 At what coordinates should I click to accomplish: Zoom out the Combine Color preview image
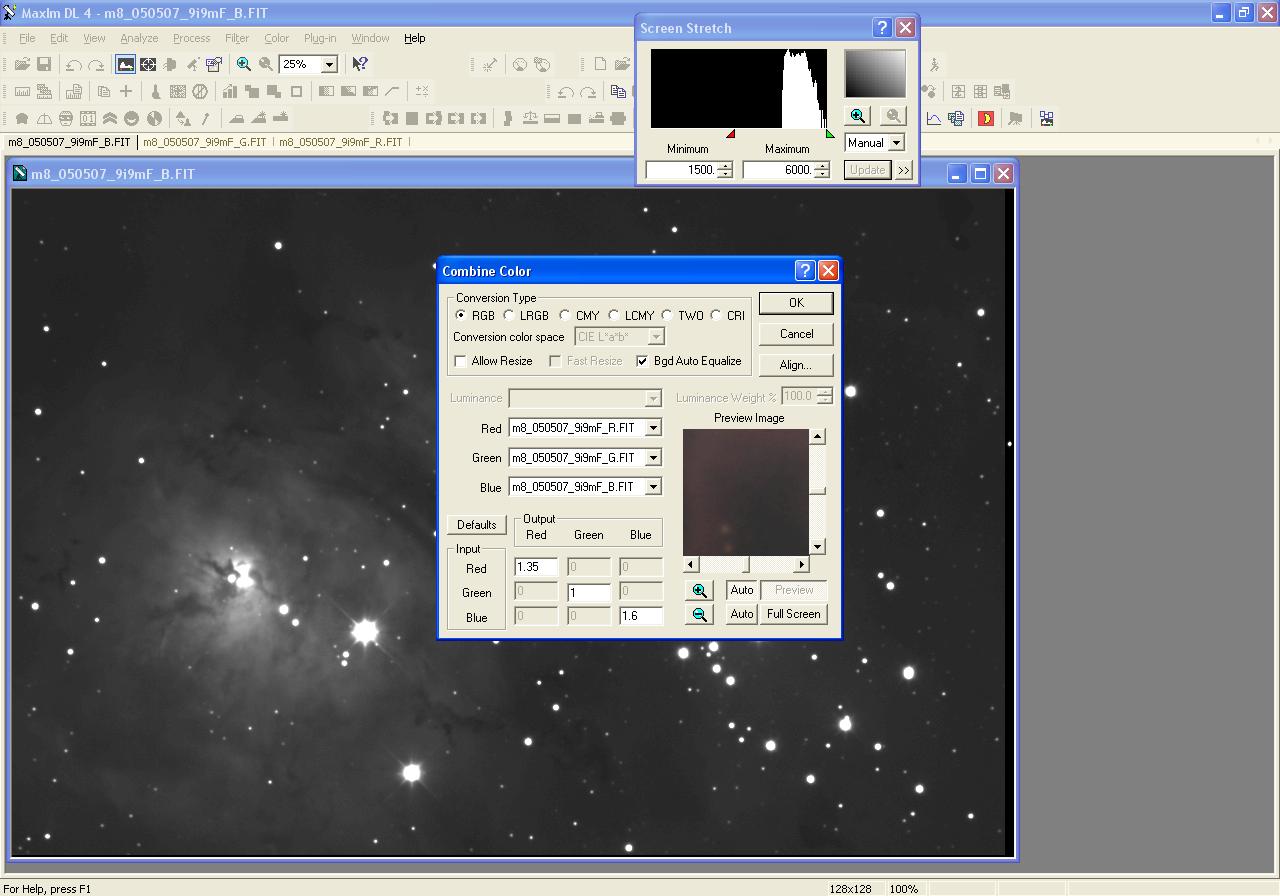[x=700, y=614]
